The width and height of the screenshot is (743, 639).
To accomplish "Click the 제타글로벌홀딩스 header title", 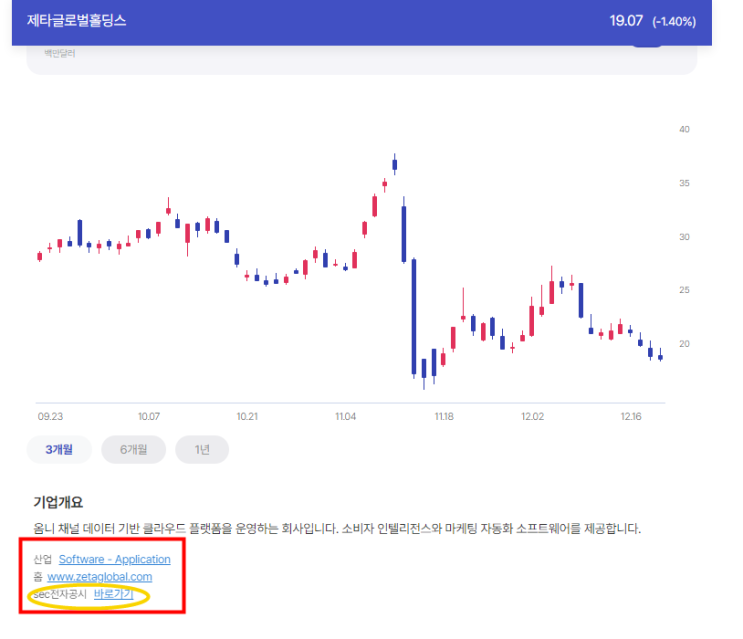I will pos(76,21).
